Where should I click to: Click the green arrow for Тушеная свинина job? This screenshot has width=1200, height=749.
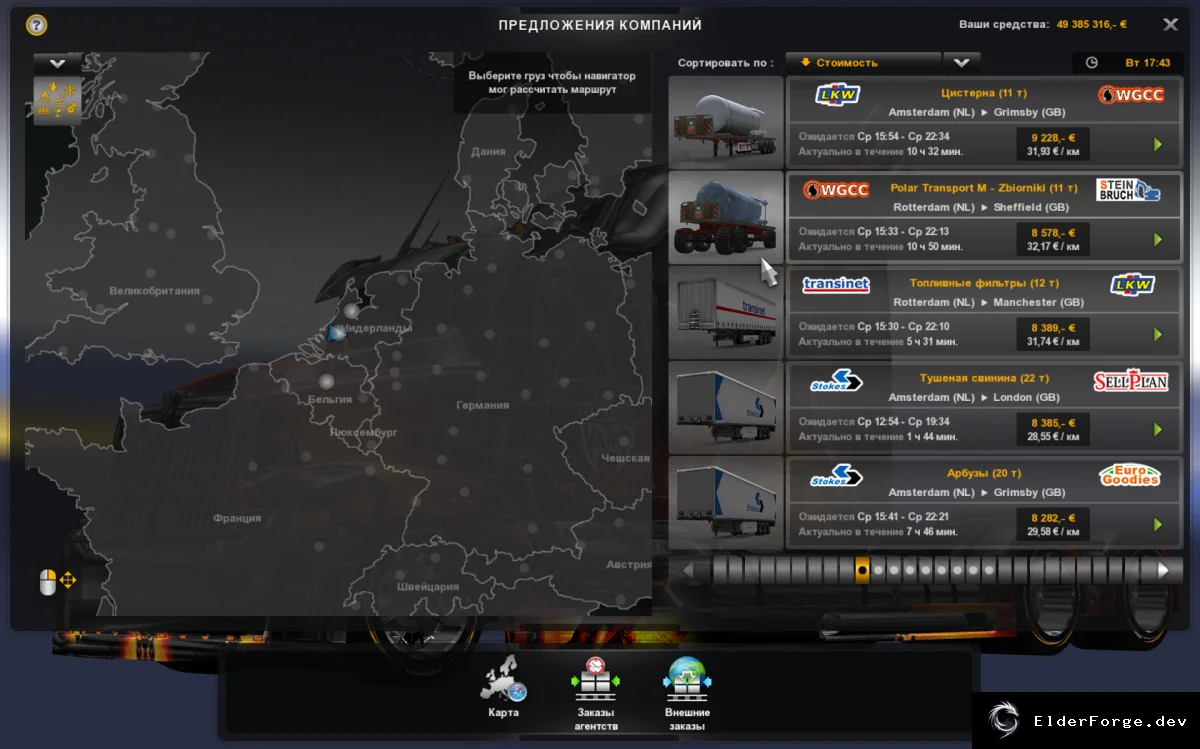click(x=1158, y=430)
